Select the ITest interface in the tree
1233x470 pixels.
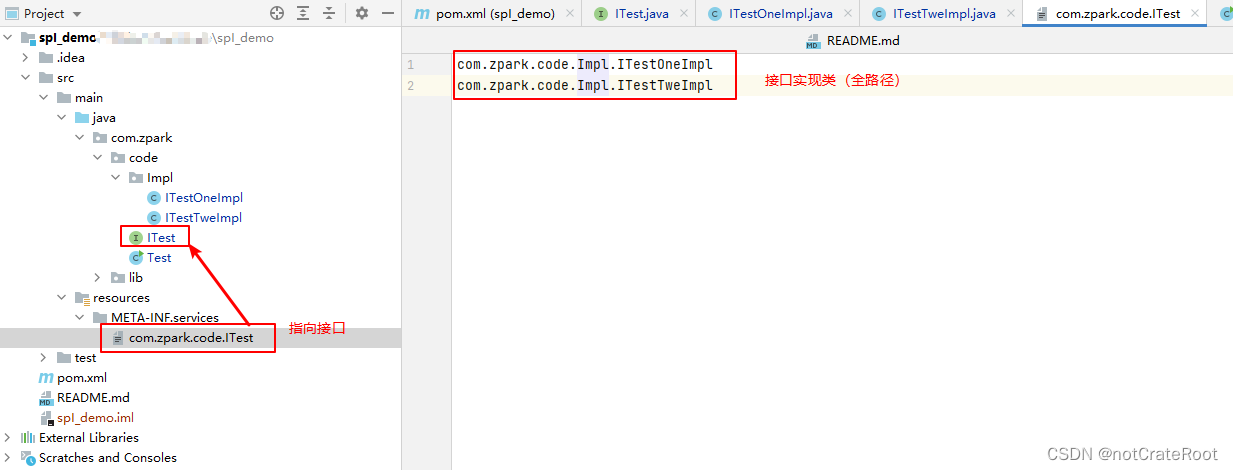(160, 237)
